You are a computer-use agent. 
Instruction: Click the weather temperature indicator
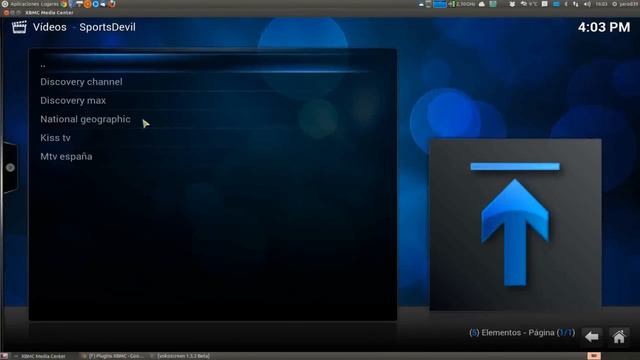click(x=529, y=4)
